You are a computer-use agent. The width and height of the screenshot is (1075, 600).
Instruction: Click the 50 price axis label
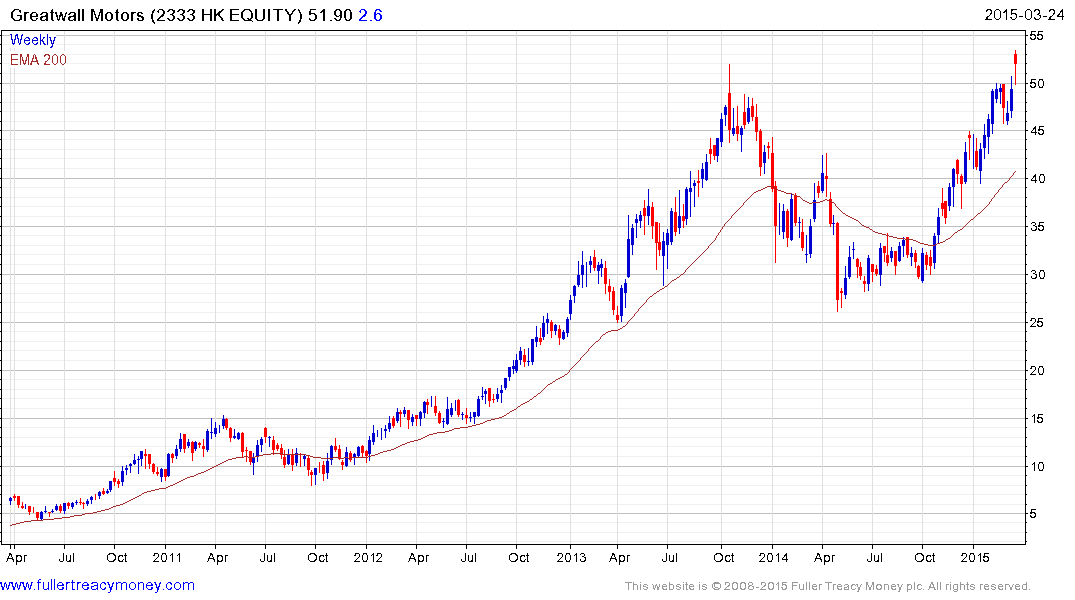pos(1037,84)
